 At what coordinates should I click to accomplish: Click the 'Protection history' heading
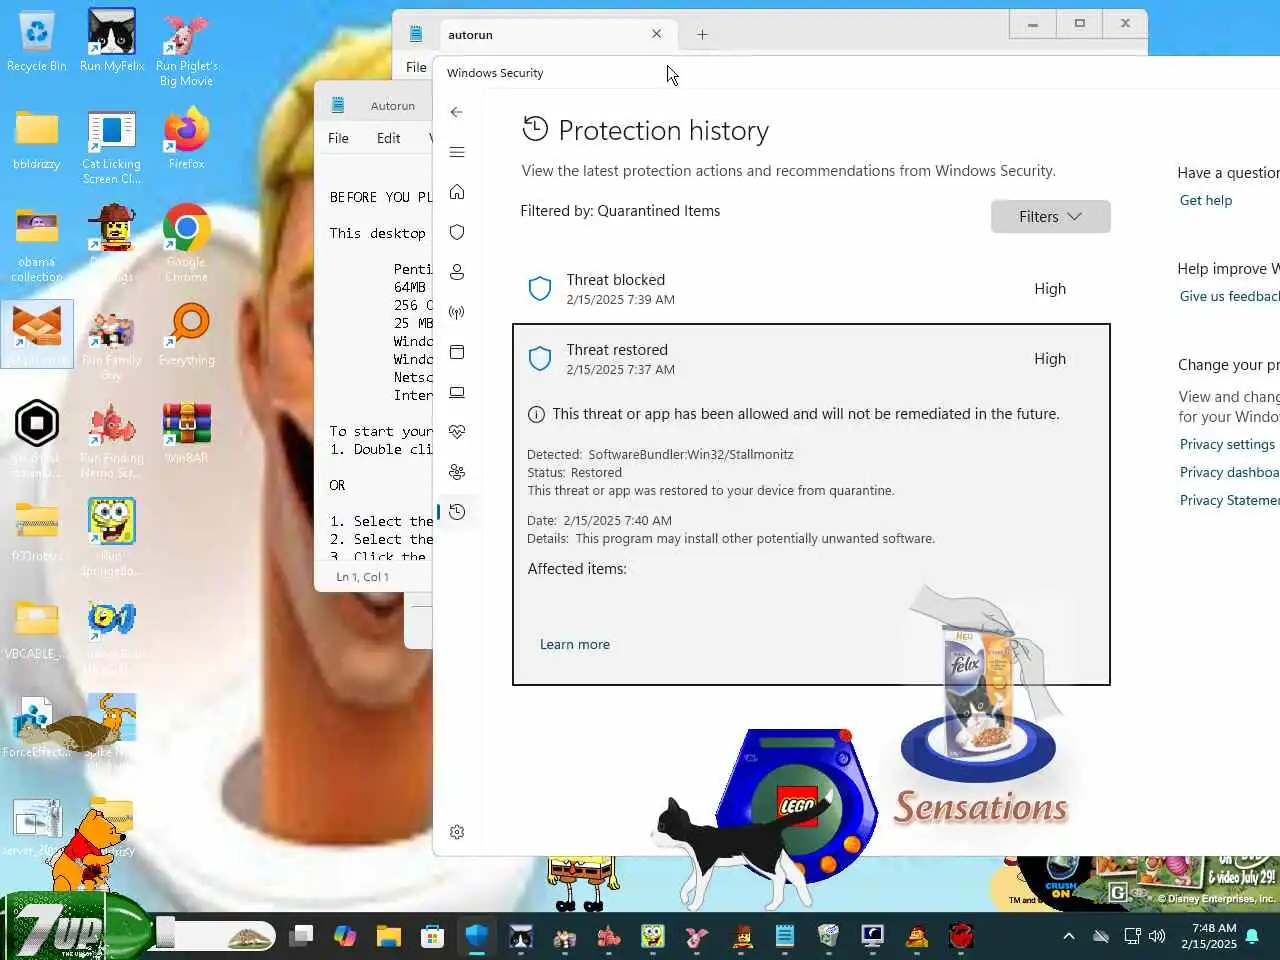[663, 131]
